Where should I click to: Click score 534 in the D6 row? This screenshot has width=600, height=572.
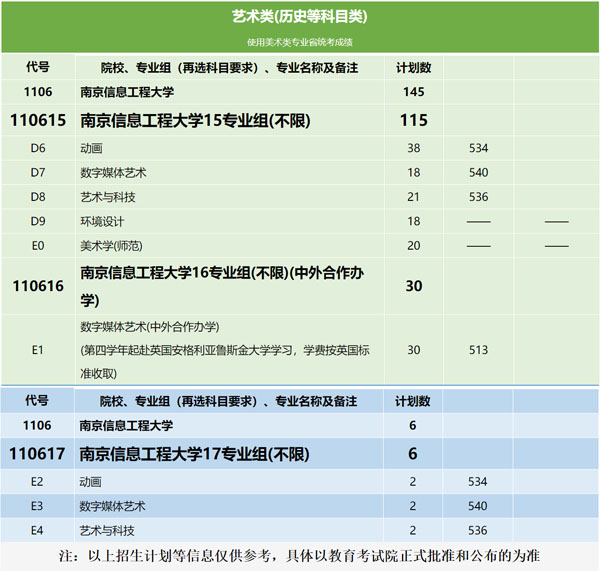pos(479,148)
